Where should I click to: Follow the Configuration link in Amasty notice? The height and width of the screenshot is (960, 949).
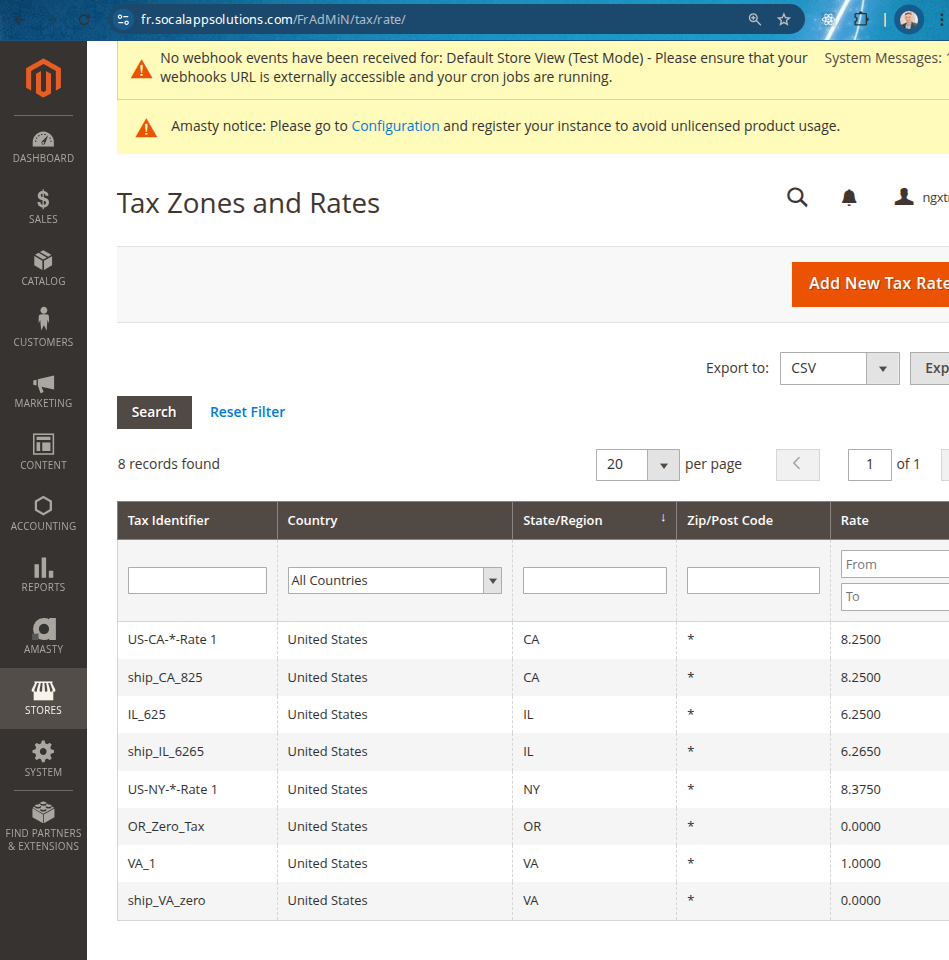click(395, 126)
